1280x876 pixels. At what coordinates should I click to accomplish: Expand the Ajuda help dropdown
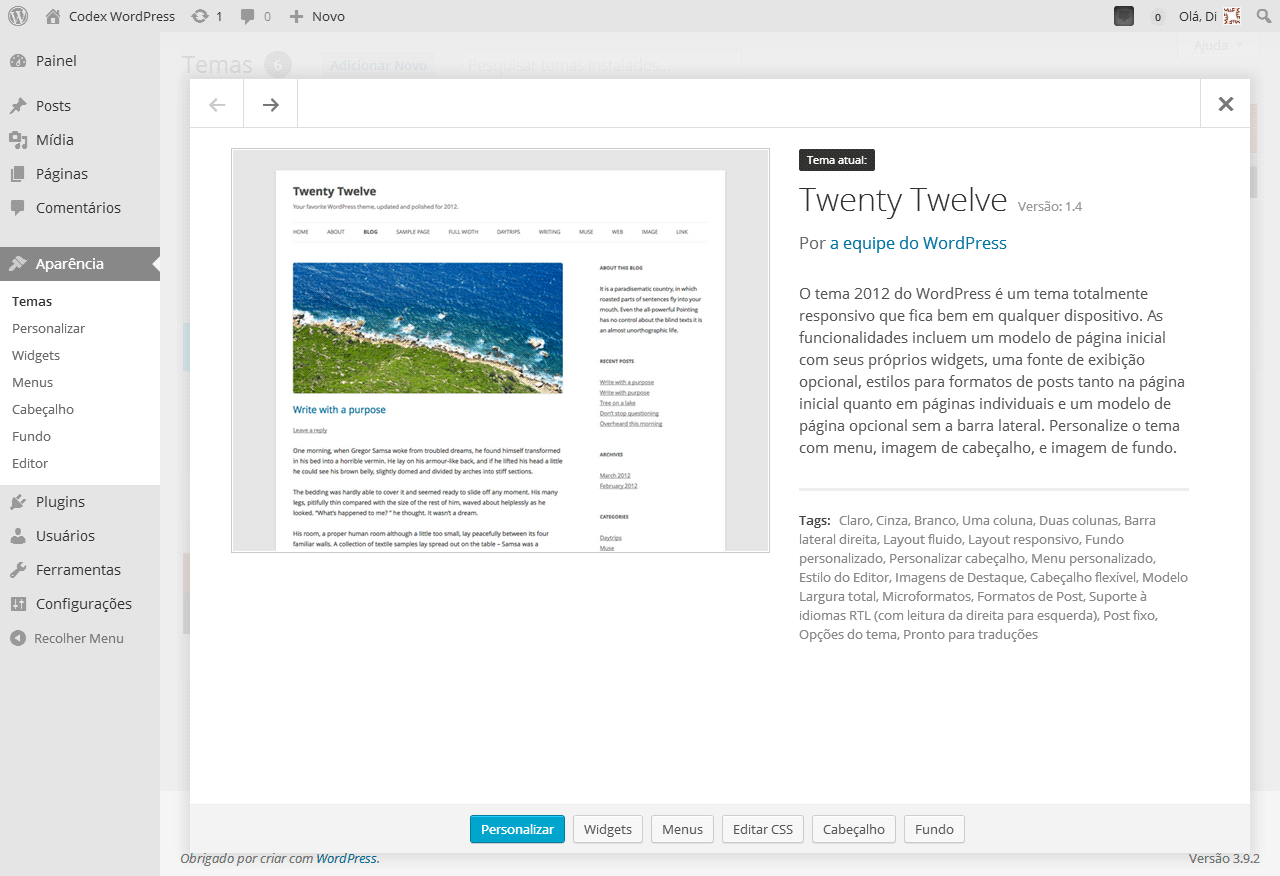[x=1218, y=45]
